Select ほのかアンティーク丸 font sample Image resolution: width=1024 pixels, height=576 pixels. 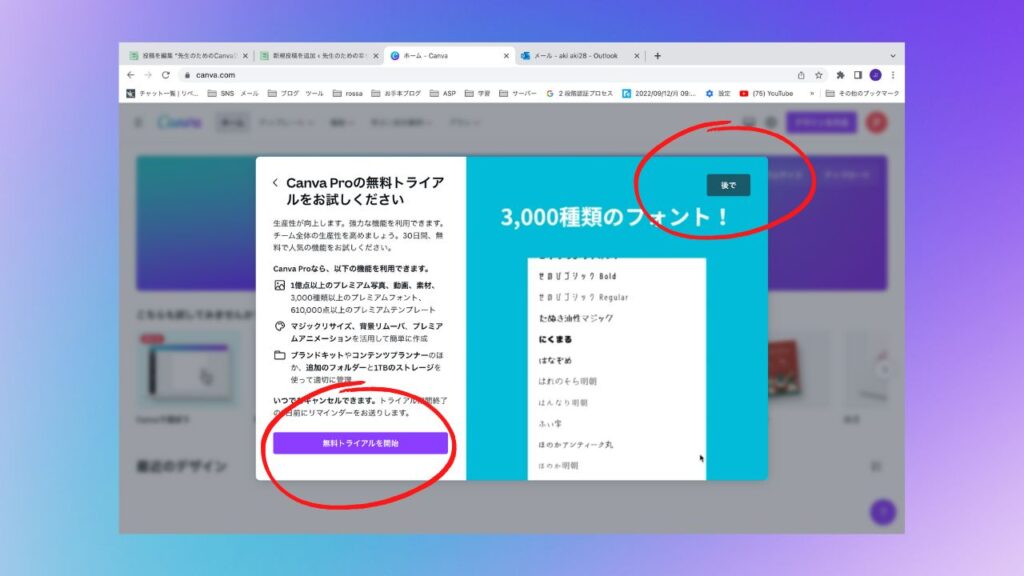tap(575, 445)
